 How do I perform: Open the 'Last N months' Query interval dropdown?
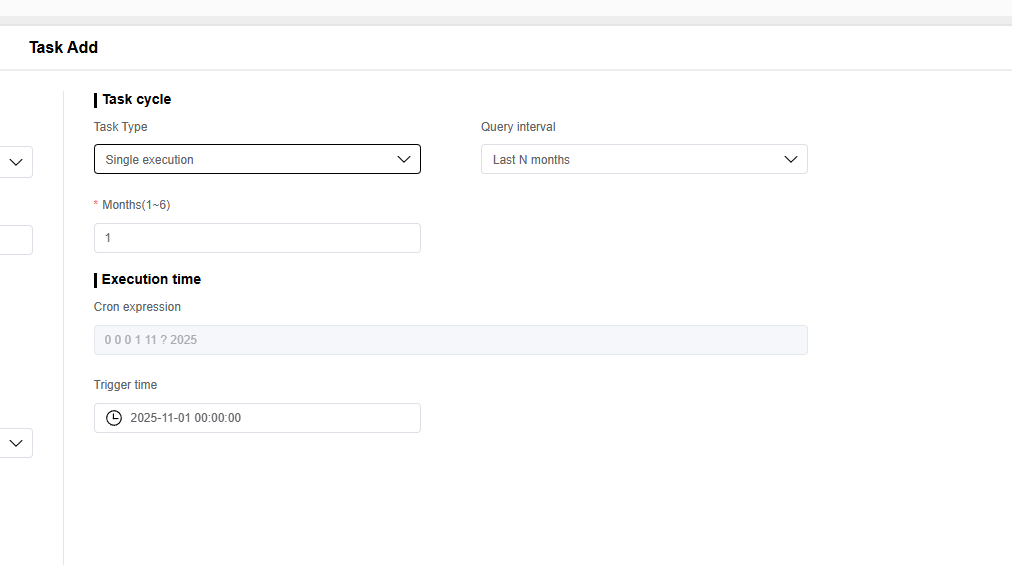point(644,159)
